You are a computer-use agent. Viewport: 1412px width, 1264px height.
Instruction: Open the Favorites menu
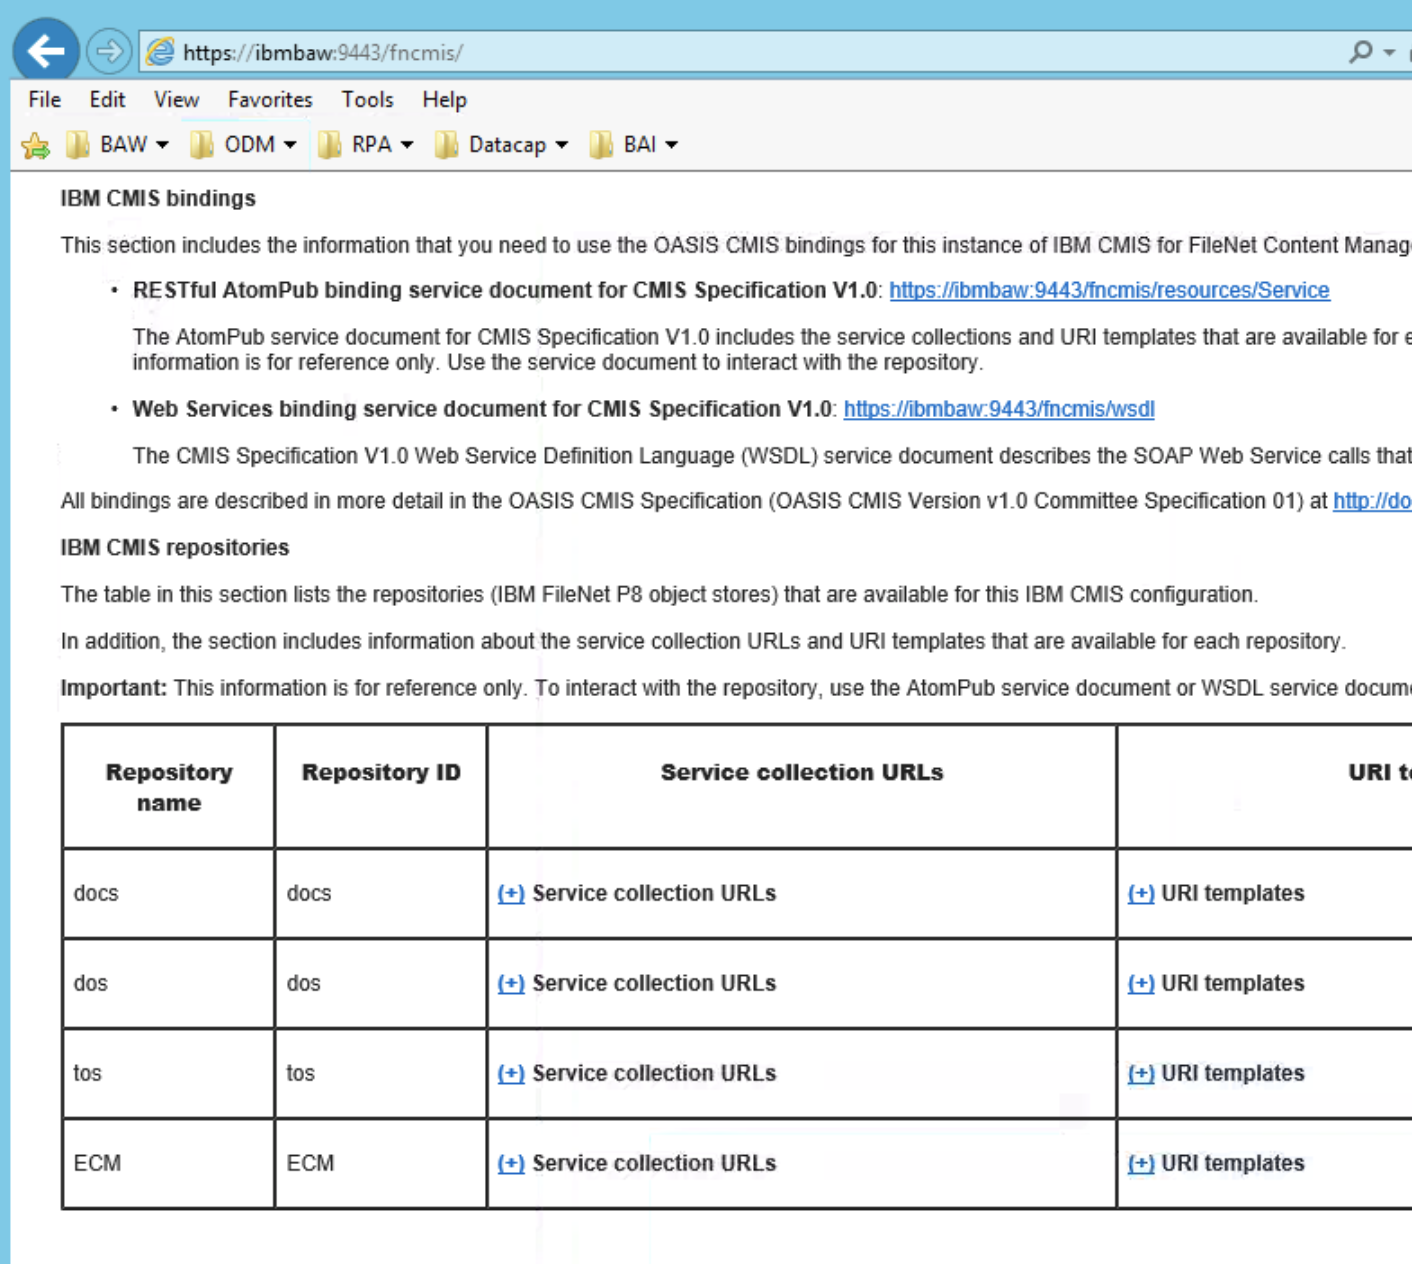(270, 100)
